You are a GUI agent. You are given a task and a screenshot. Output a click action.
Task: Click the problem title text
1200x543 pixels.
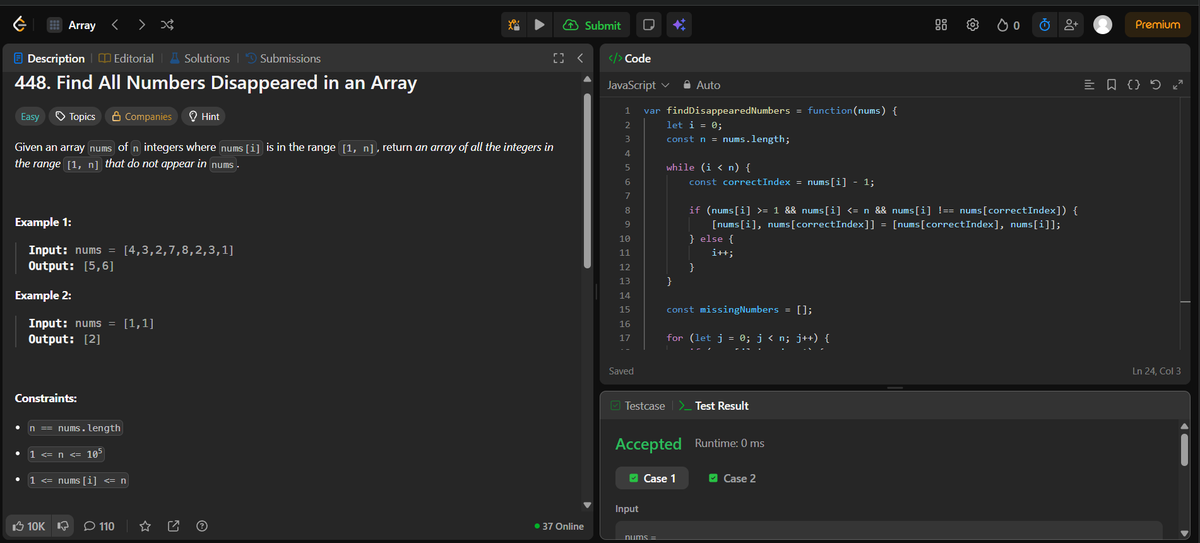[215, 83]
